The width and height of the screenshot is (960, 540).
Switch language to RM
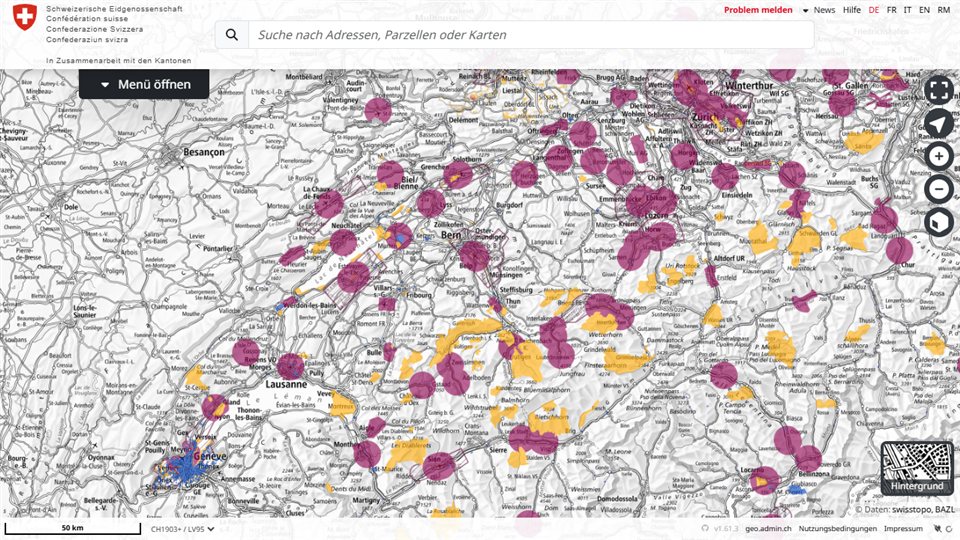point(943,10)
